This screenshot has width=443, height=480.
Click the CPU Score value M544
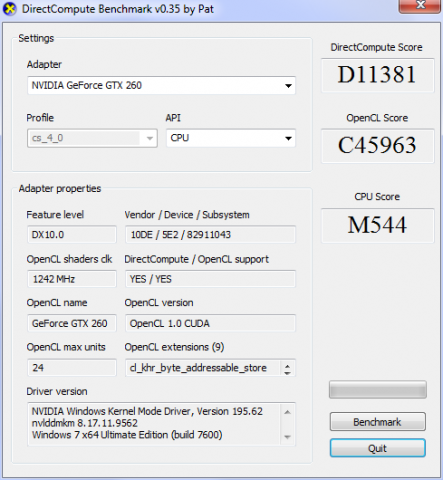(377, 225)
